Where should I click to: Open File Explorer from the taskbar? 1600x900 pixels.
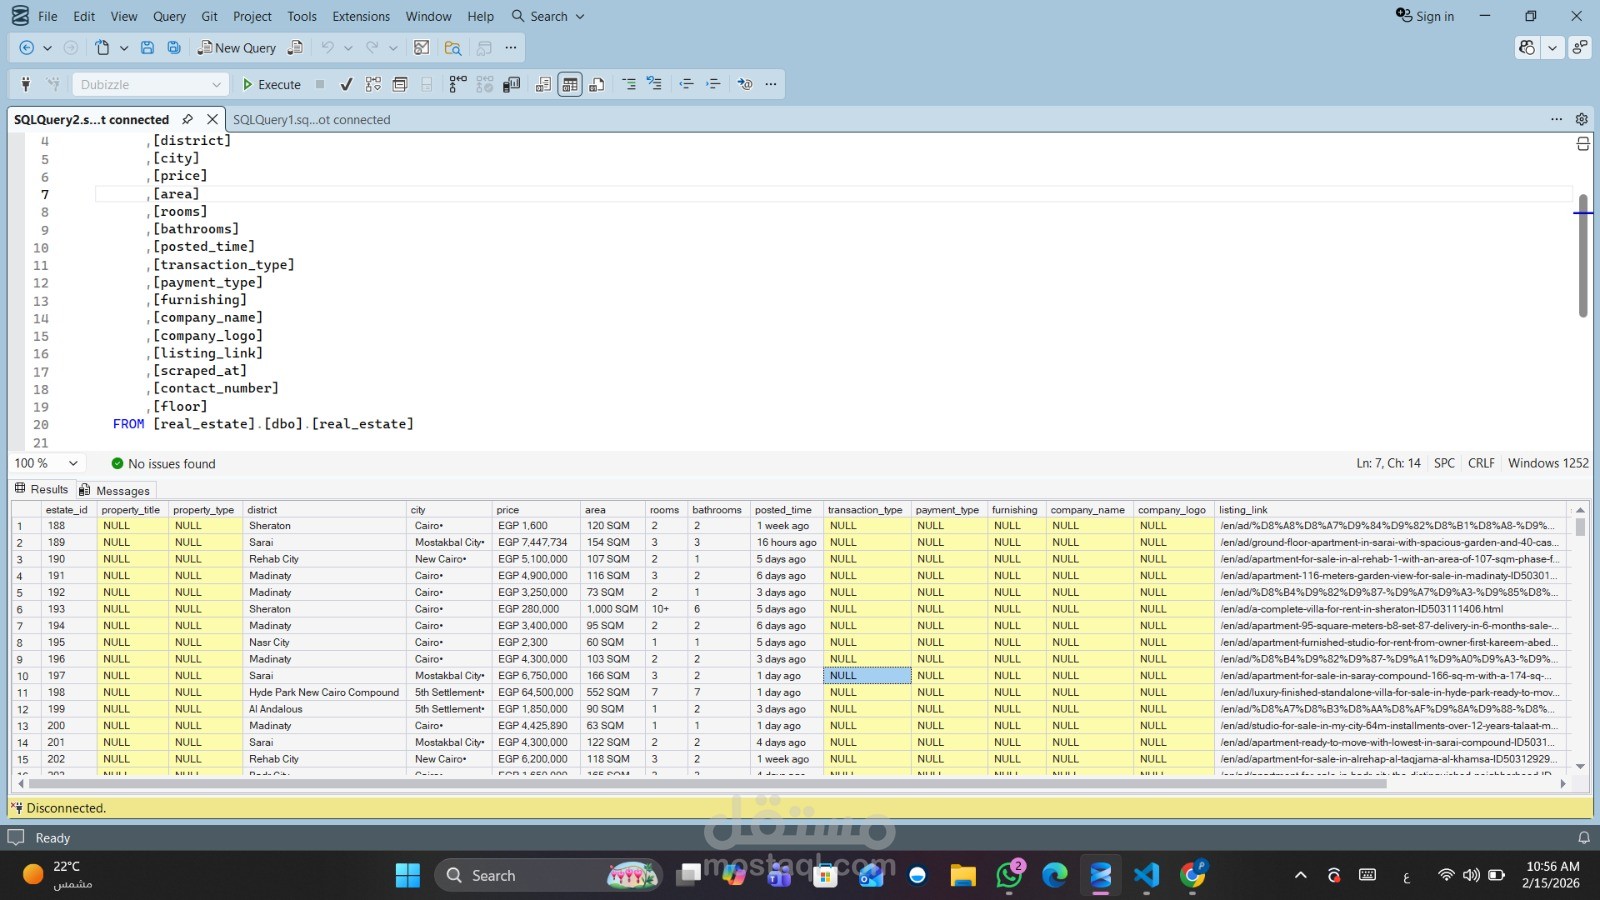coord(963,876)
